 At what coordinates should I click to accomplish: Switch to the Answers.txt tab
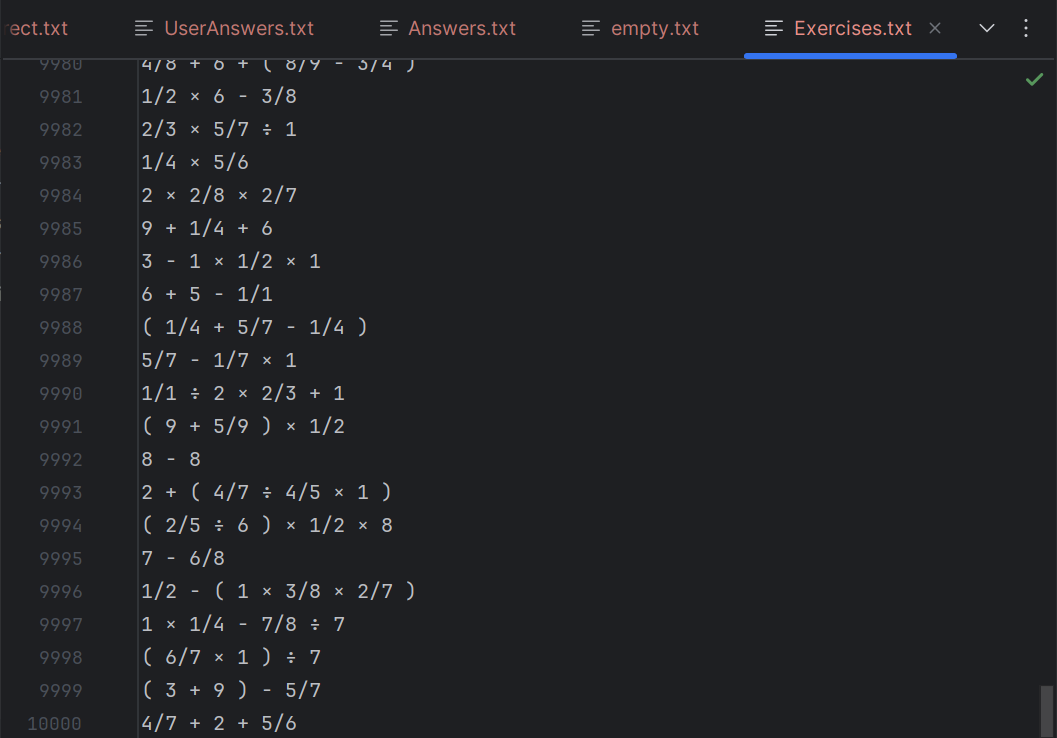point(447,28)
